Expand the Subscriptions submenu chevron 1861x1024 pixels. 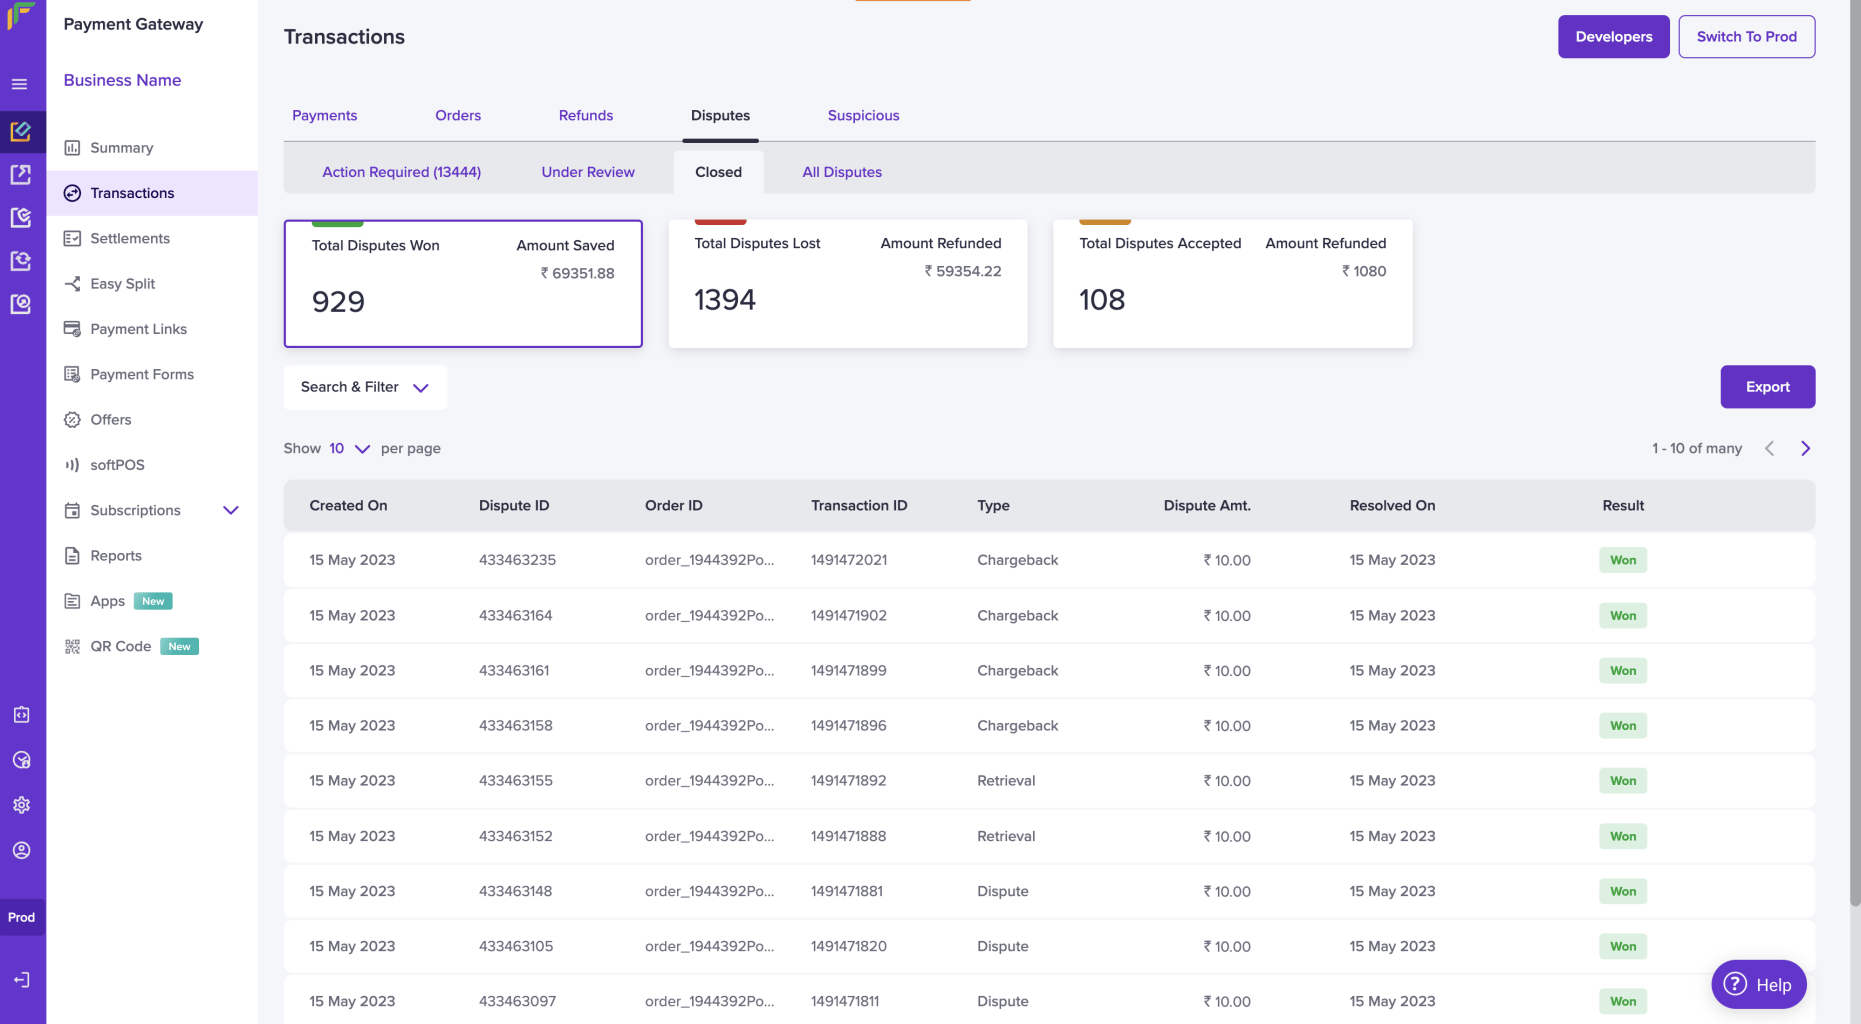pos(231,510)
